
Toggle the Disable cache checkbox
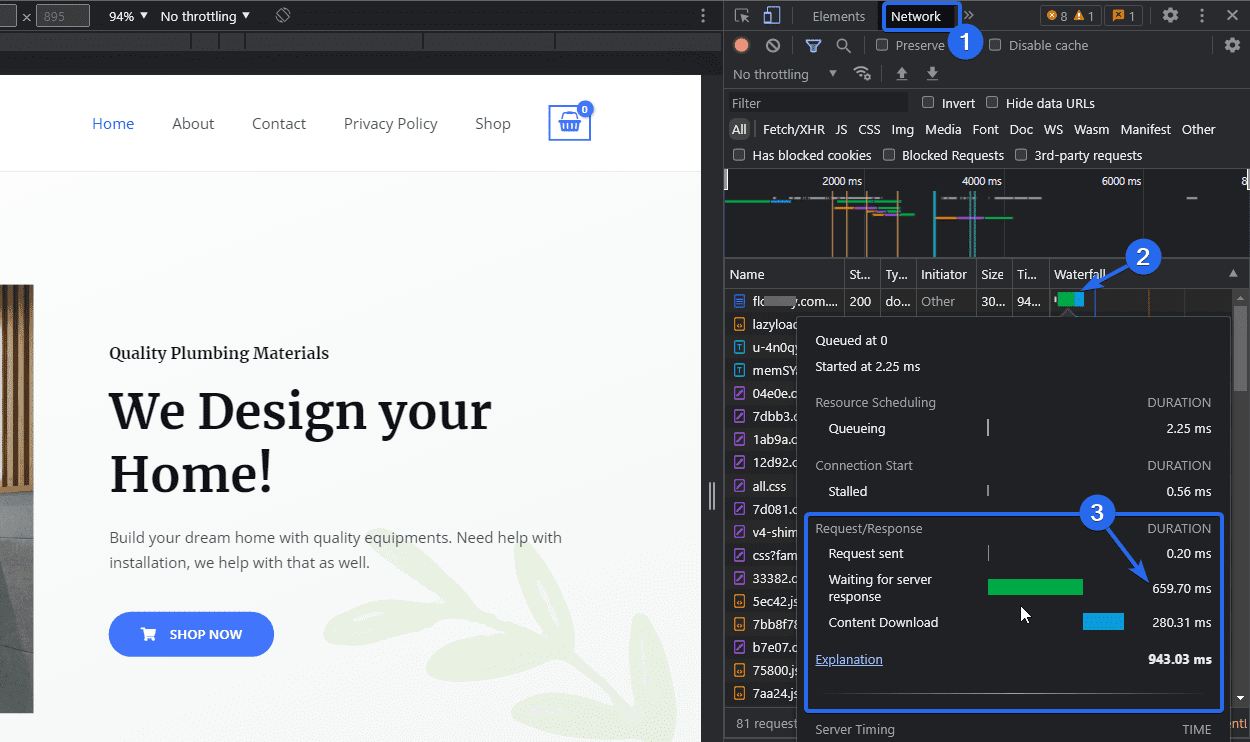995,45
